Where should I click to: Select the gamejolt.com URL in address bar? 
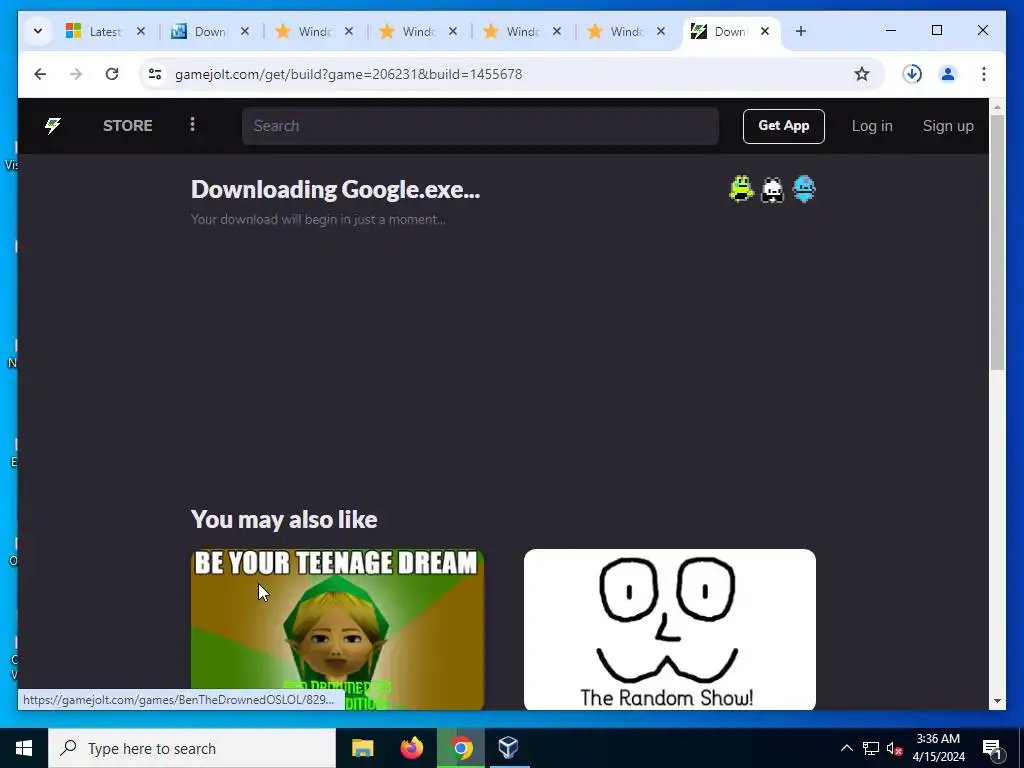[348, 74]
